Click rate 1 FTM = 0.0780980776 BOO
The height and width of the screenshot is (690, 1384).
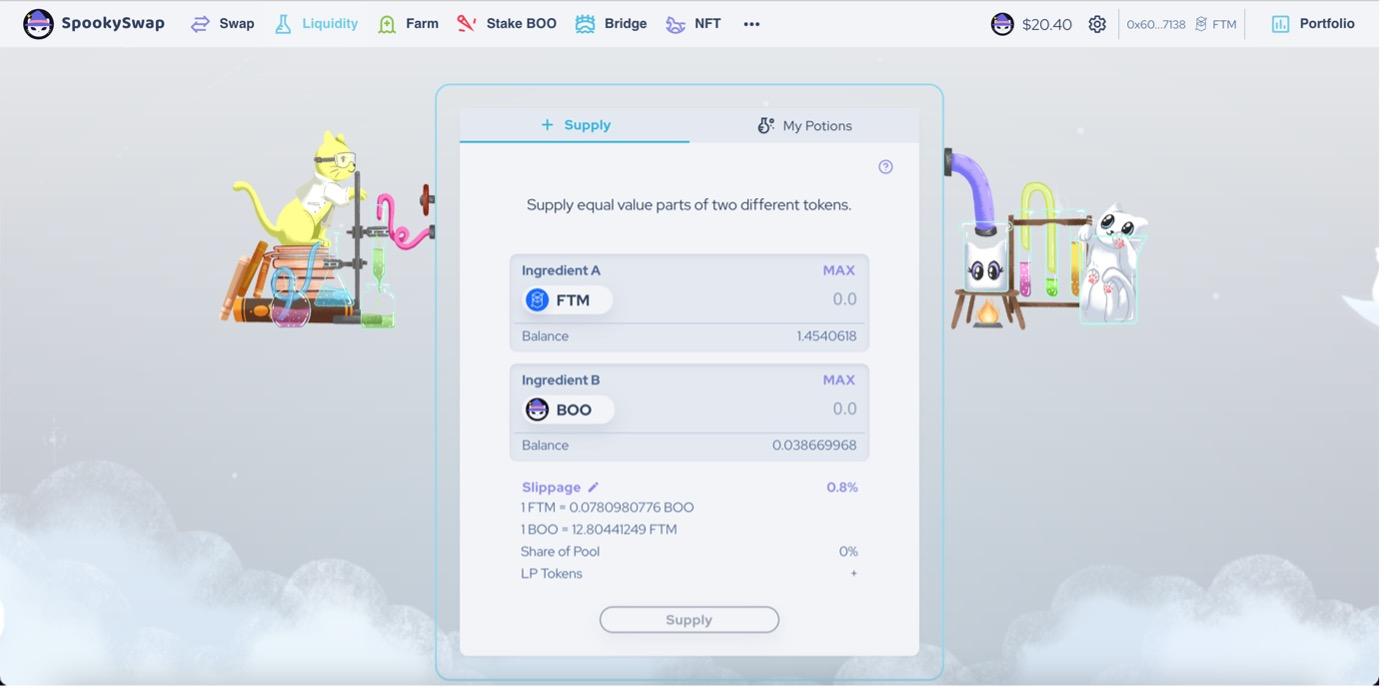(607, 507)
